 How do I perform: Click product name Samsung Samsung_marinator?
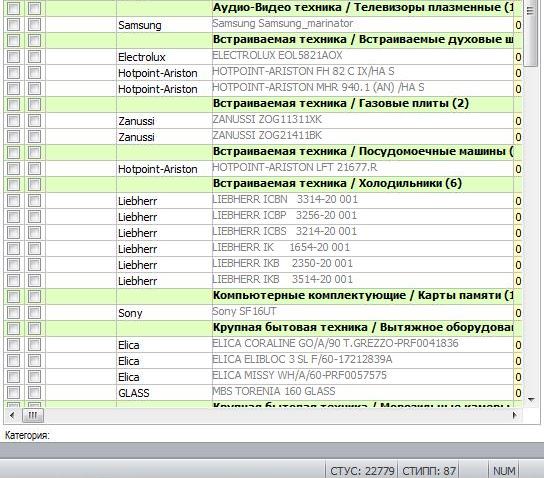tap(282, 24)
